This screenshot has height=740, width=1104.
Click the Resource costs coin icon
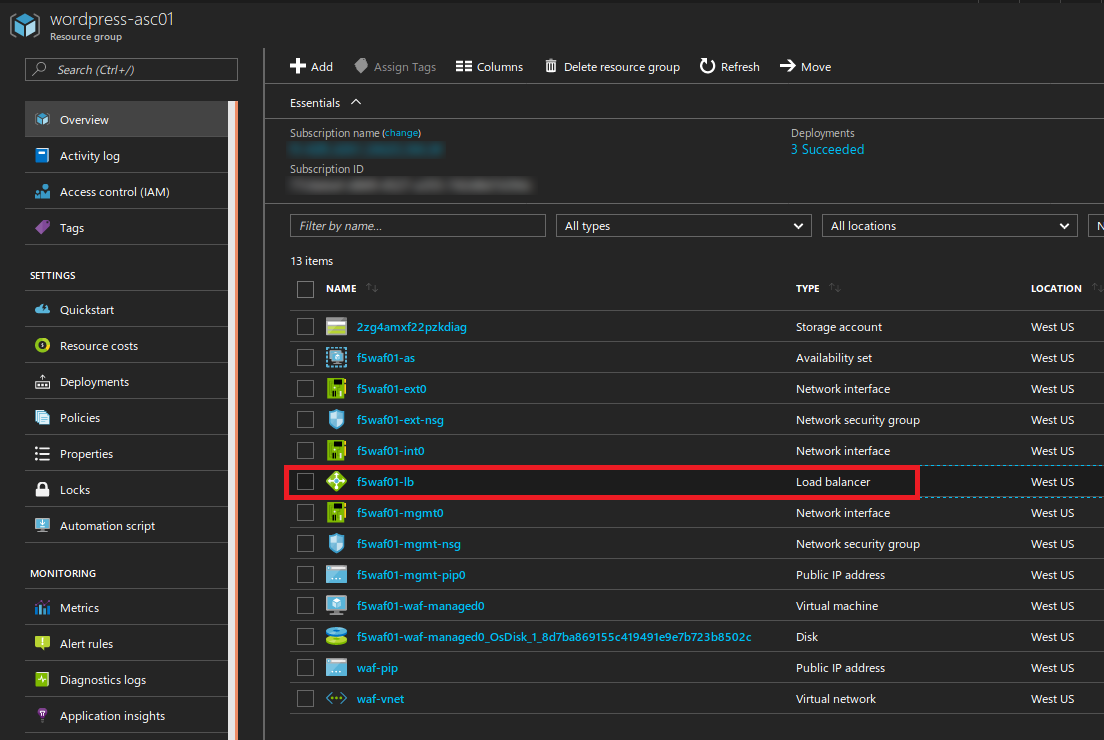tap(42, 345)
